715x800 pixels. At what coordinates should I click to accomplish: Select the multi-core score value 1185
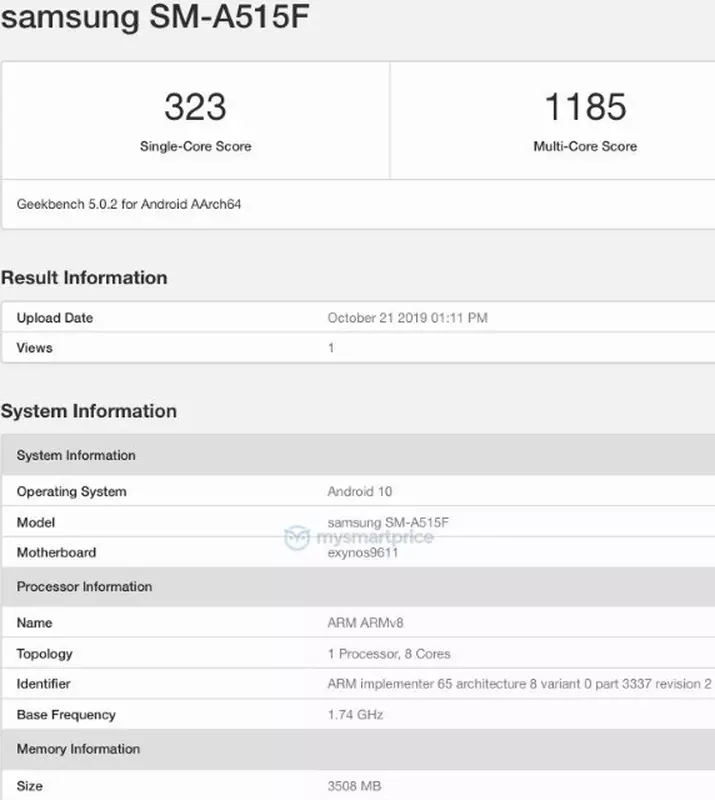[585, 107]
